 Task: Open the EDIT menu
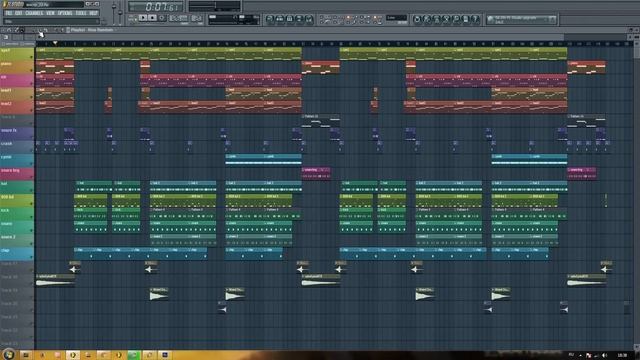pos(18,13)
